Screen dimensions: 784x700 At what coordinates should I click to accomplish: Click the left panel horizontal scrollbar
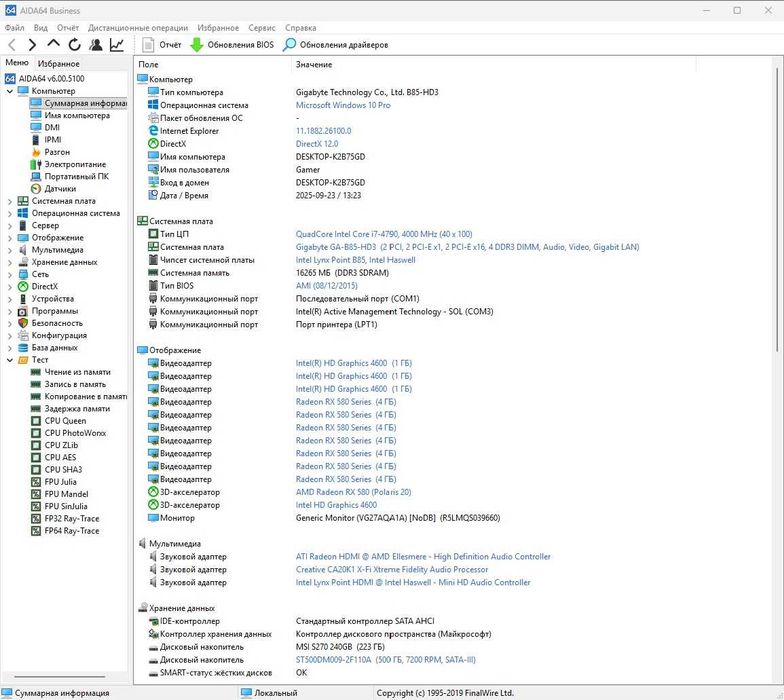(x=60, y=677)
